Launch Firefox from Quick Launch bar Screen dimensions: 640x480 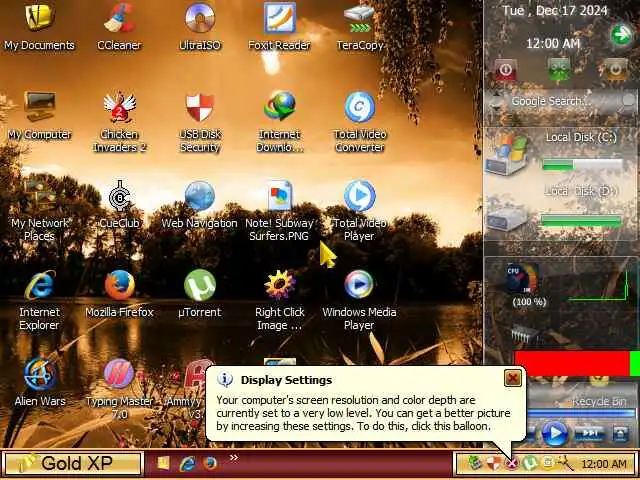(210, 463)
